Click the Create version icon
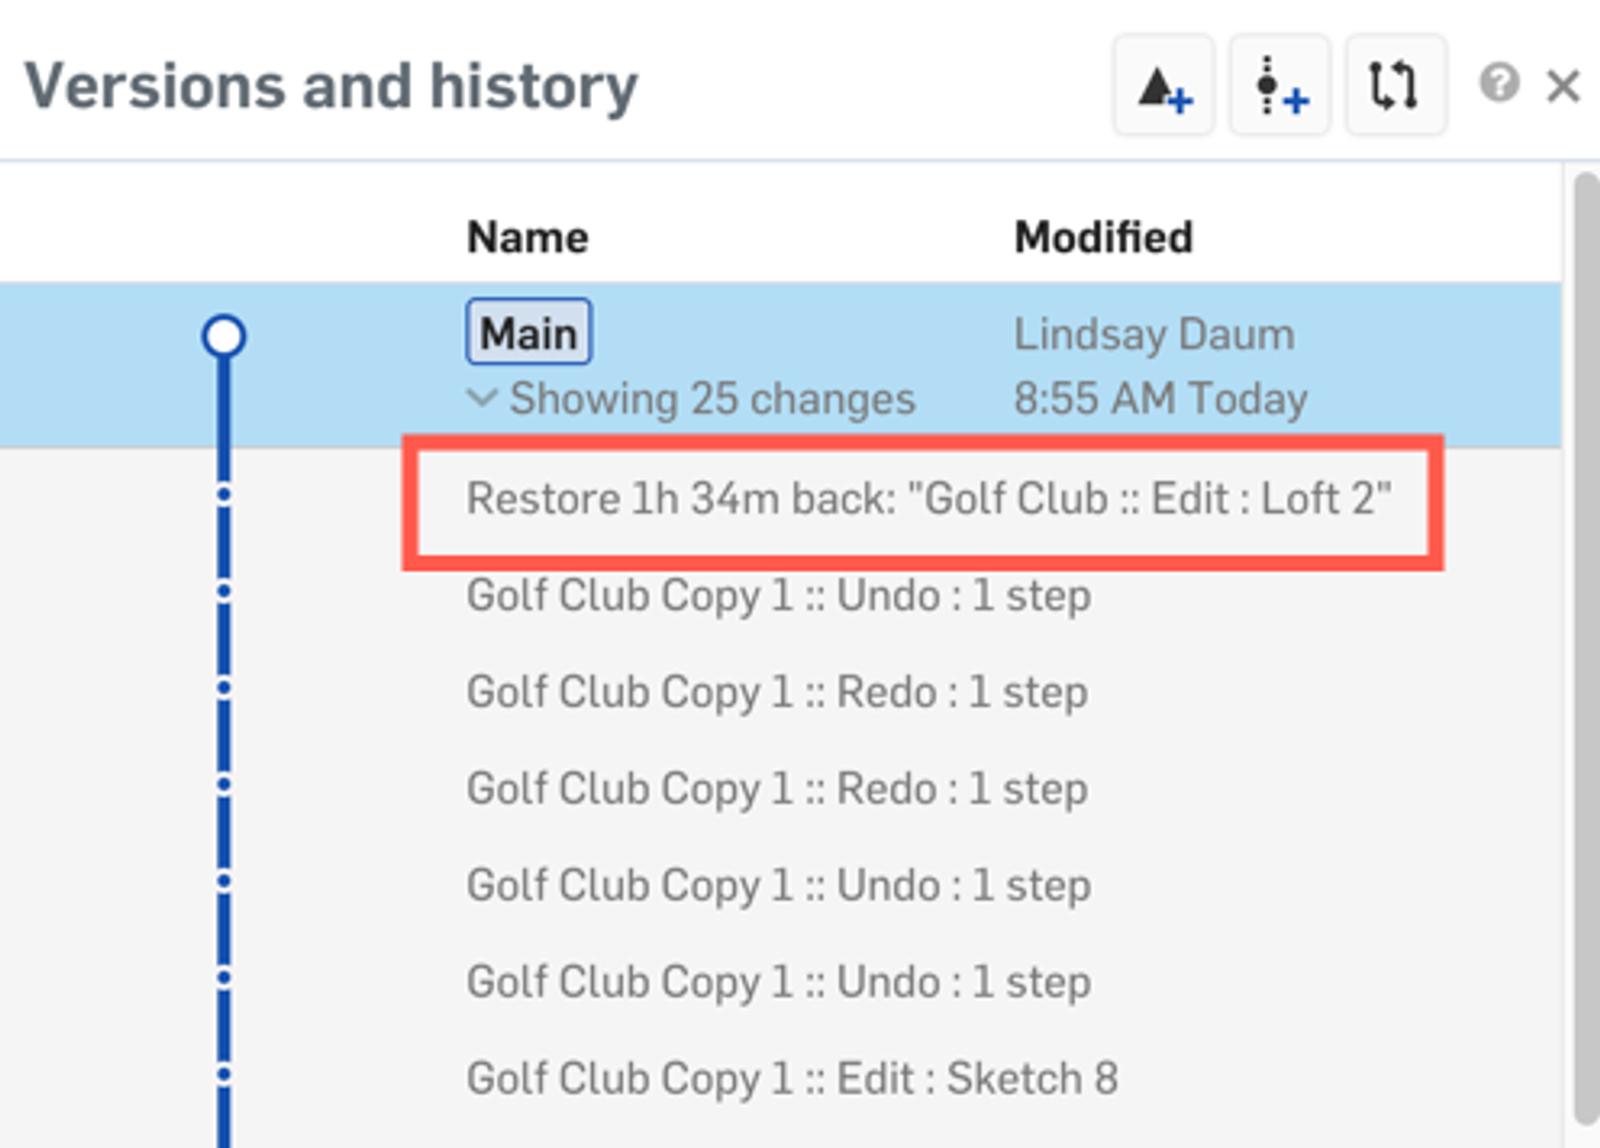This screenshot has width=1600, height=1148. click(1164, 86)
